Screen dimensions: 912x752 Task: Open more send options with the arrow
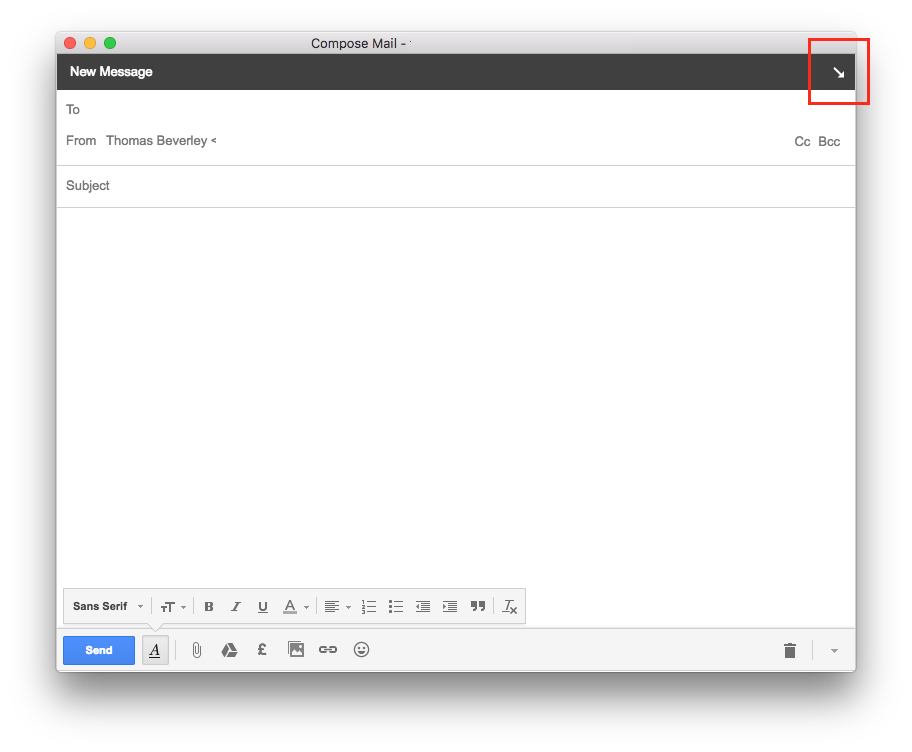tap(834, 650)
